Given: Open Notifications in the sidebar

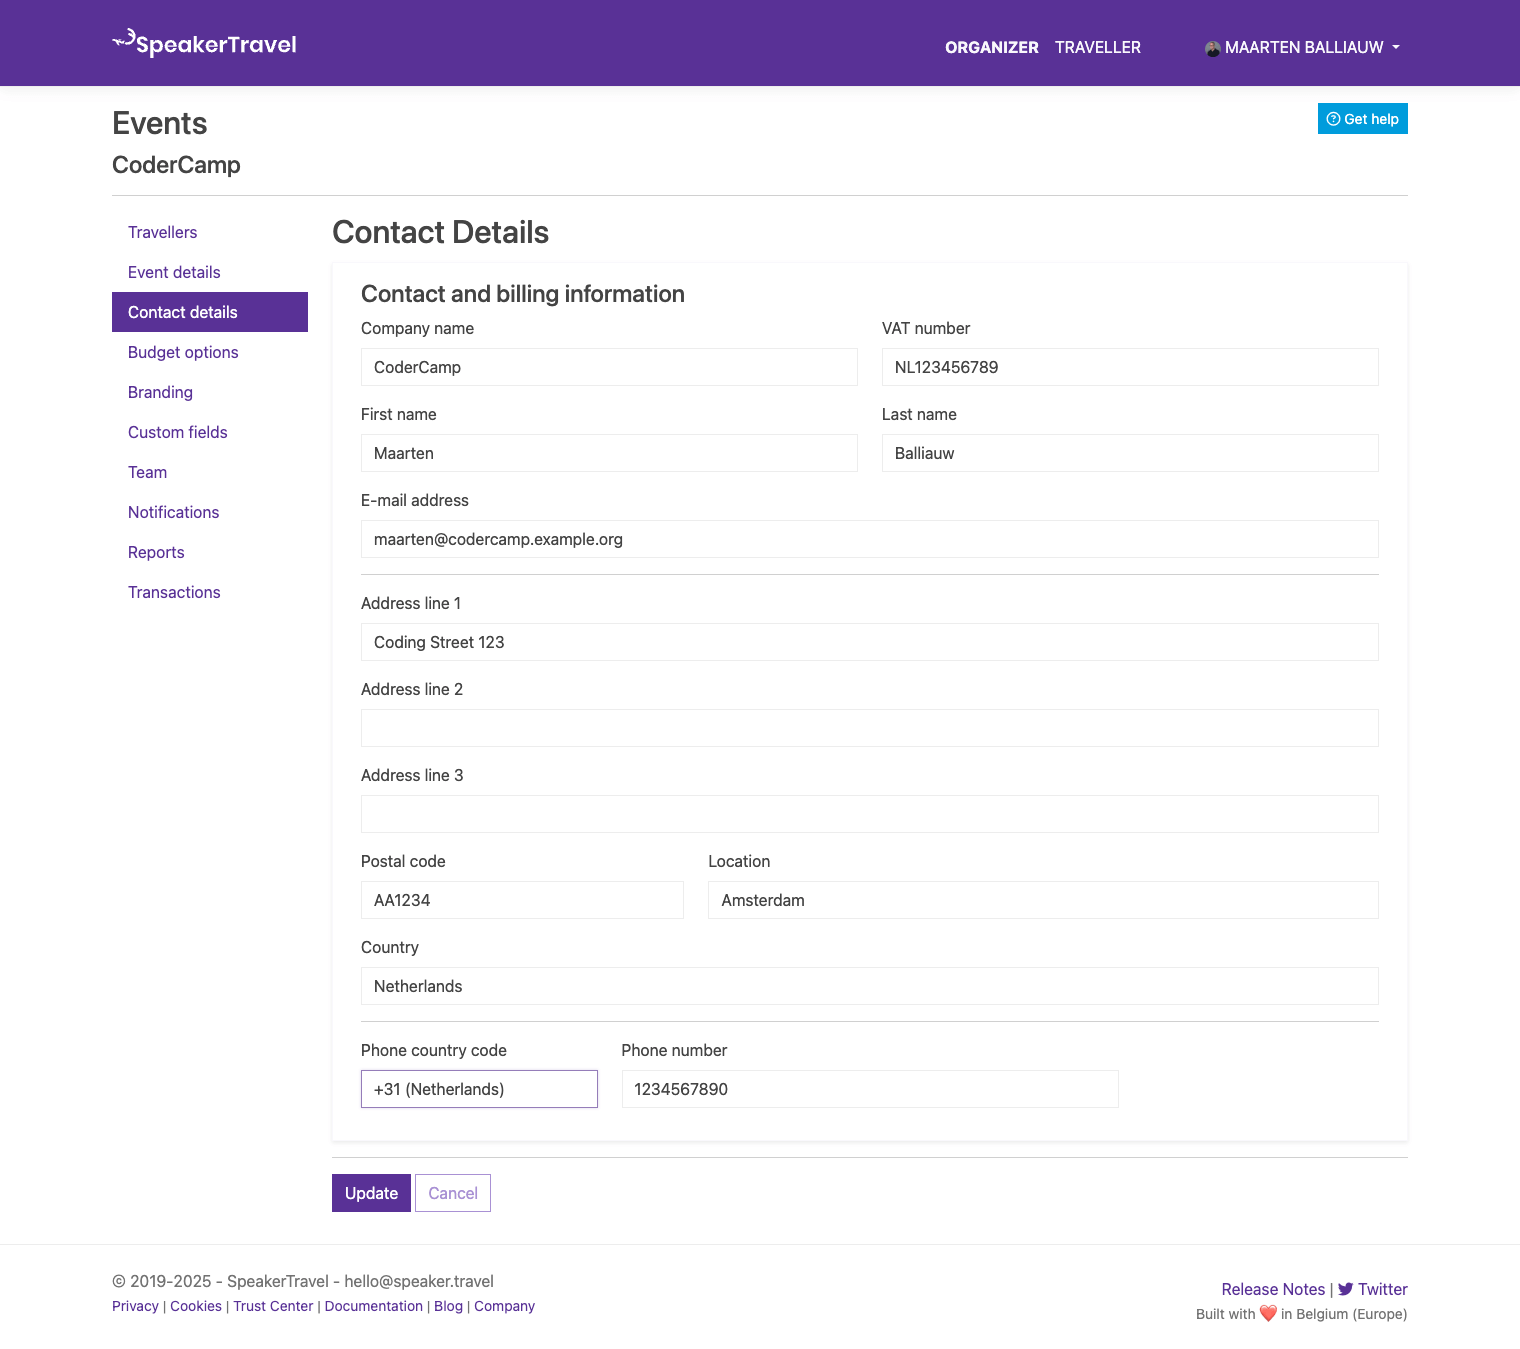Looking at the screenshot, I should pos(210,512).
